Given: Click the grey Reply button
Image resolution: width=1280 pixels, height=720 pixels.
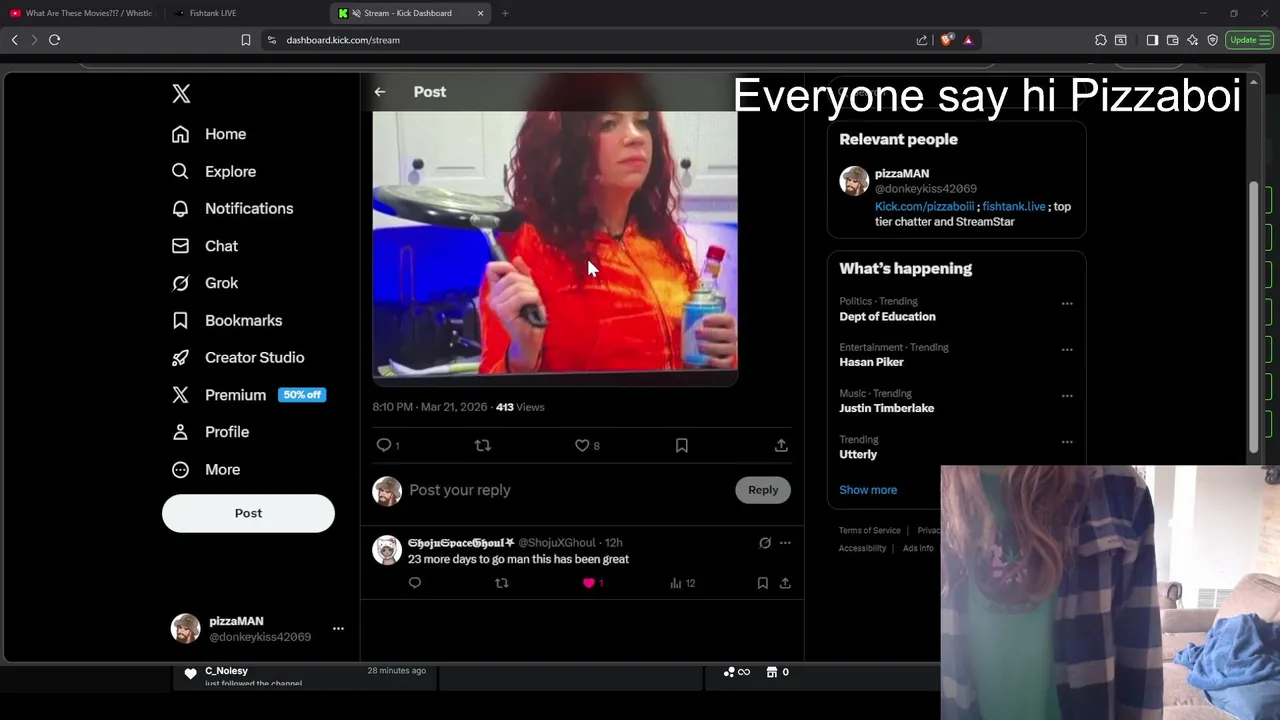Looking at the screenshot, I should 763,490.
